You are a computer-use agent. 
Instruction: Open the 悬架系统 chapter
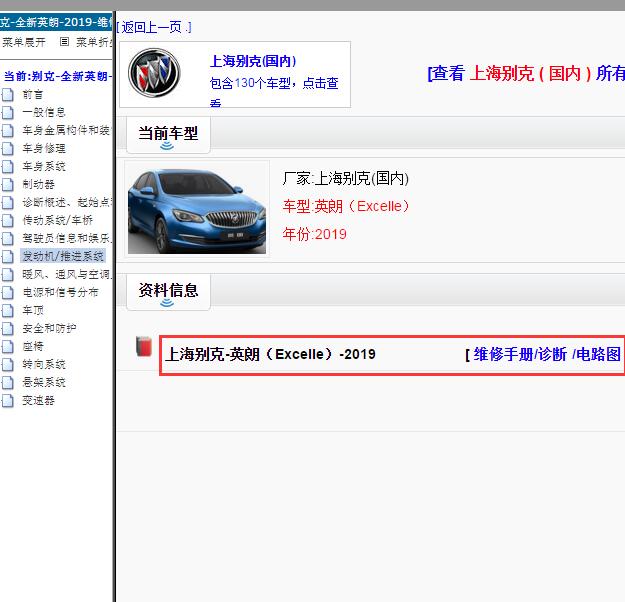(44, 382)
